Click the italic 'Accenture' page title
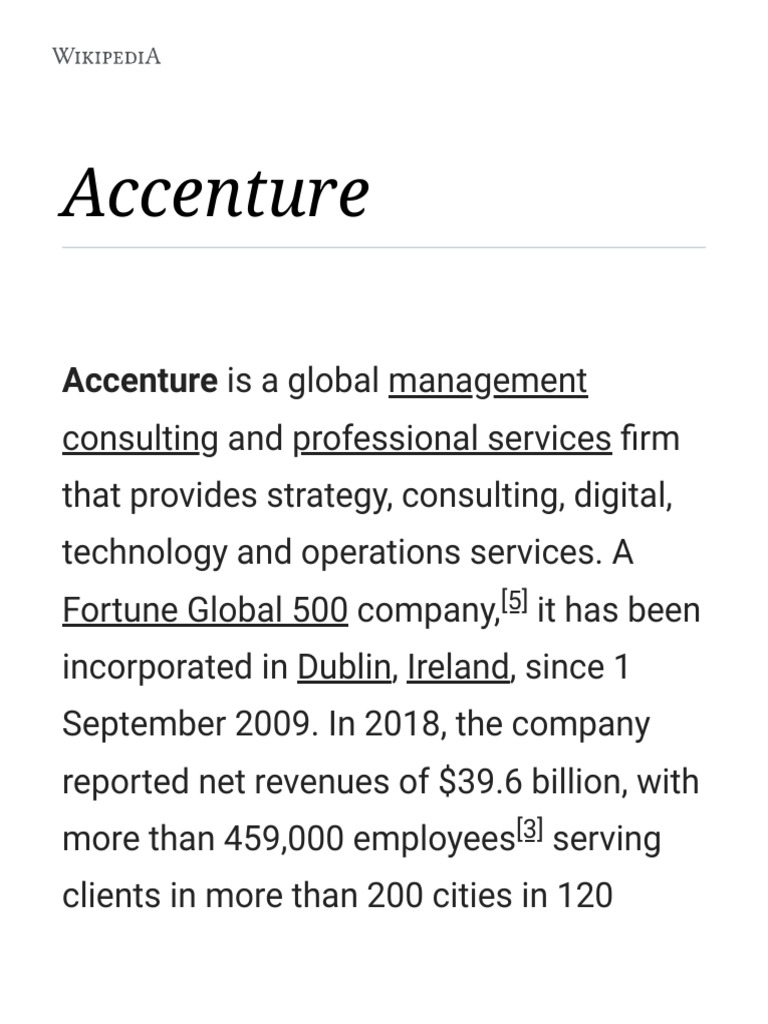 [215, 192]
